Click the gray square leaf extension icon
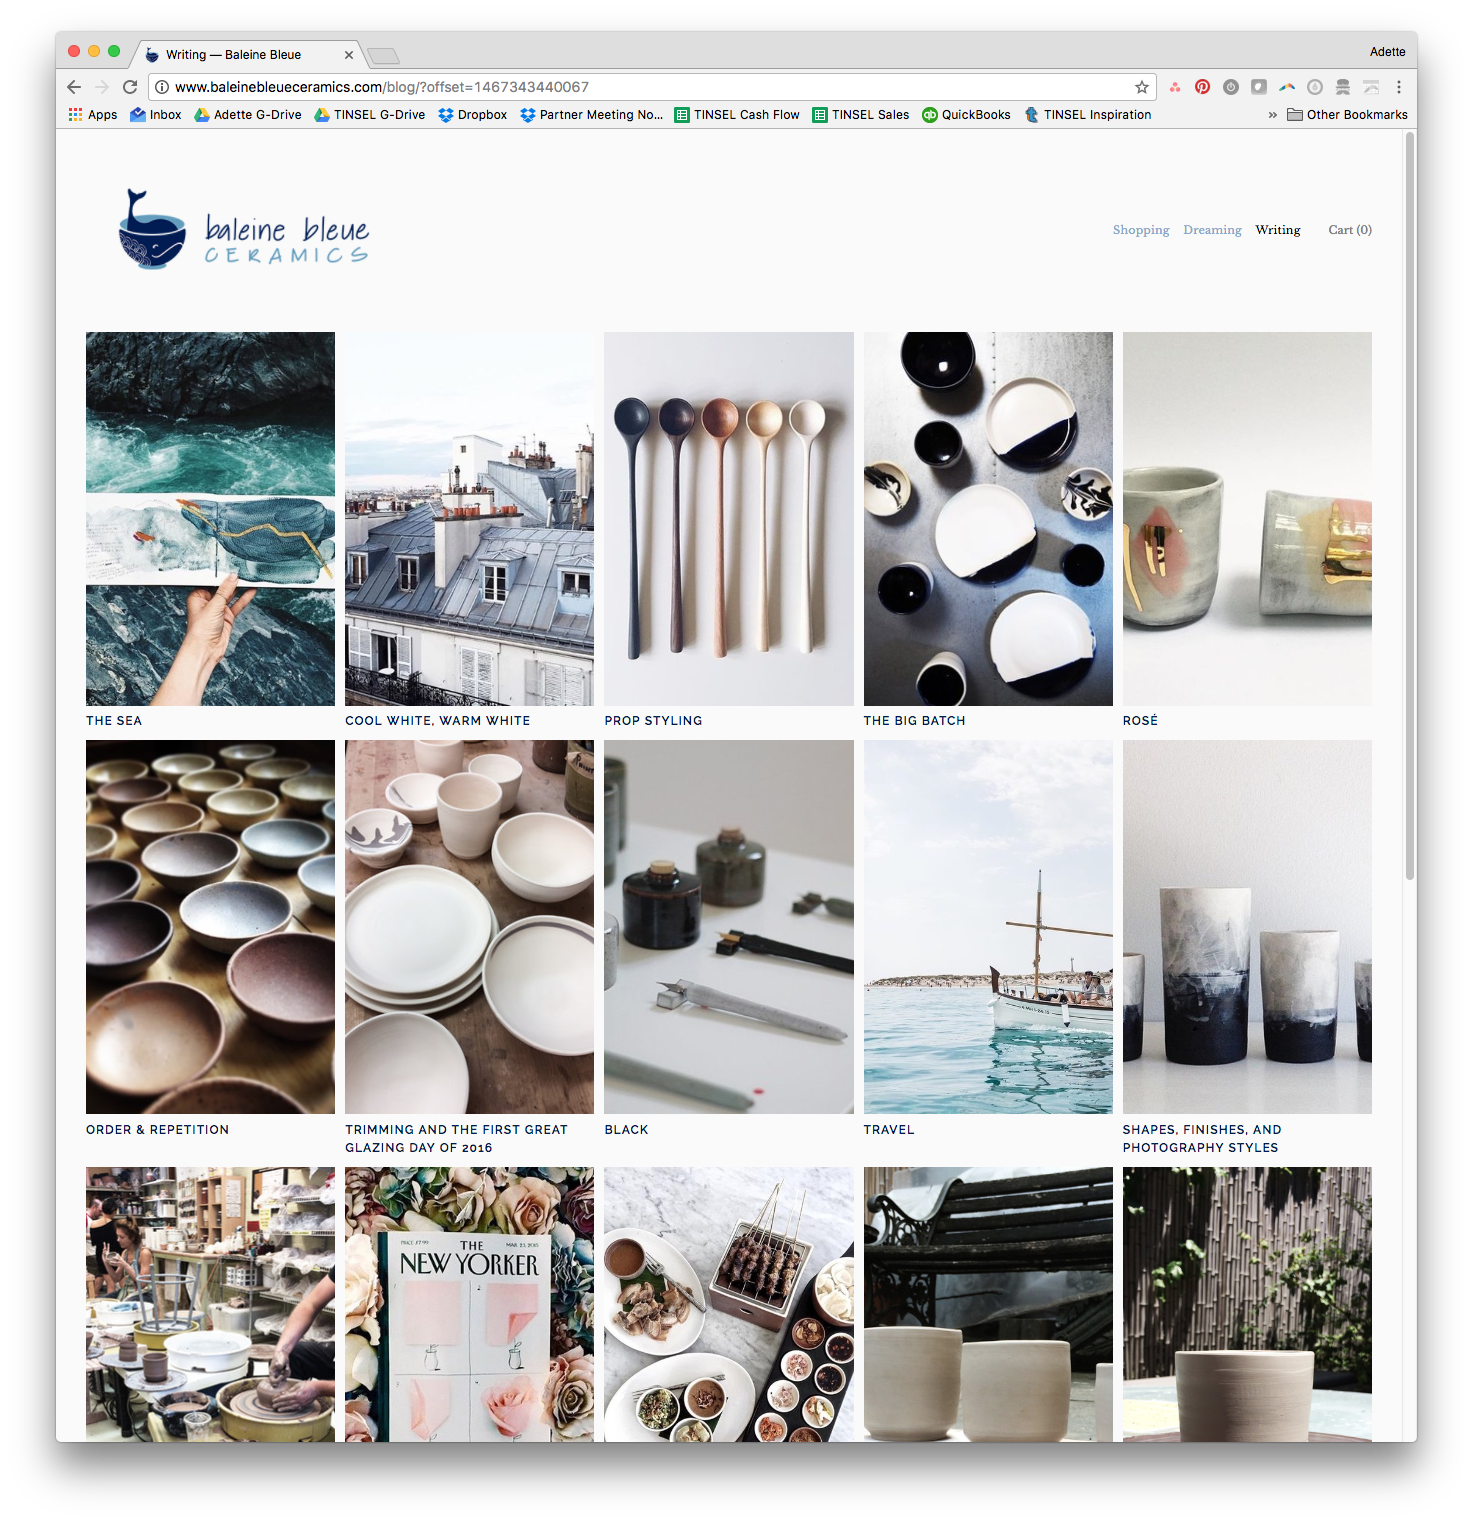The width and height of the screenshot is (1473, 1522). 1259,87
